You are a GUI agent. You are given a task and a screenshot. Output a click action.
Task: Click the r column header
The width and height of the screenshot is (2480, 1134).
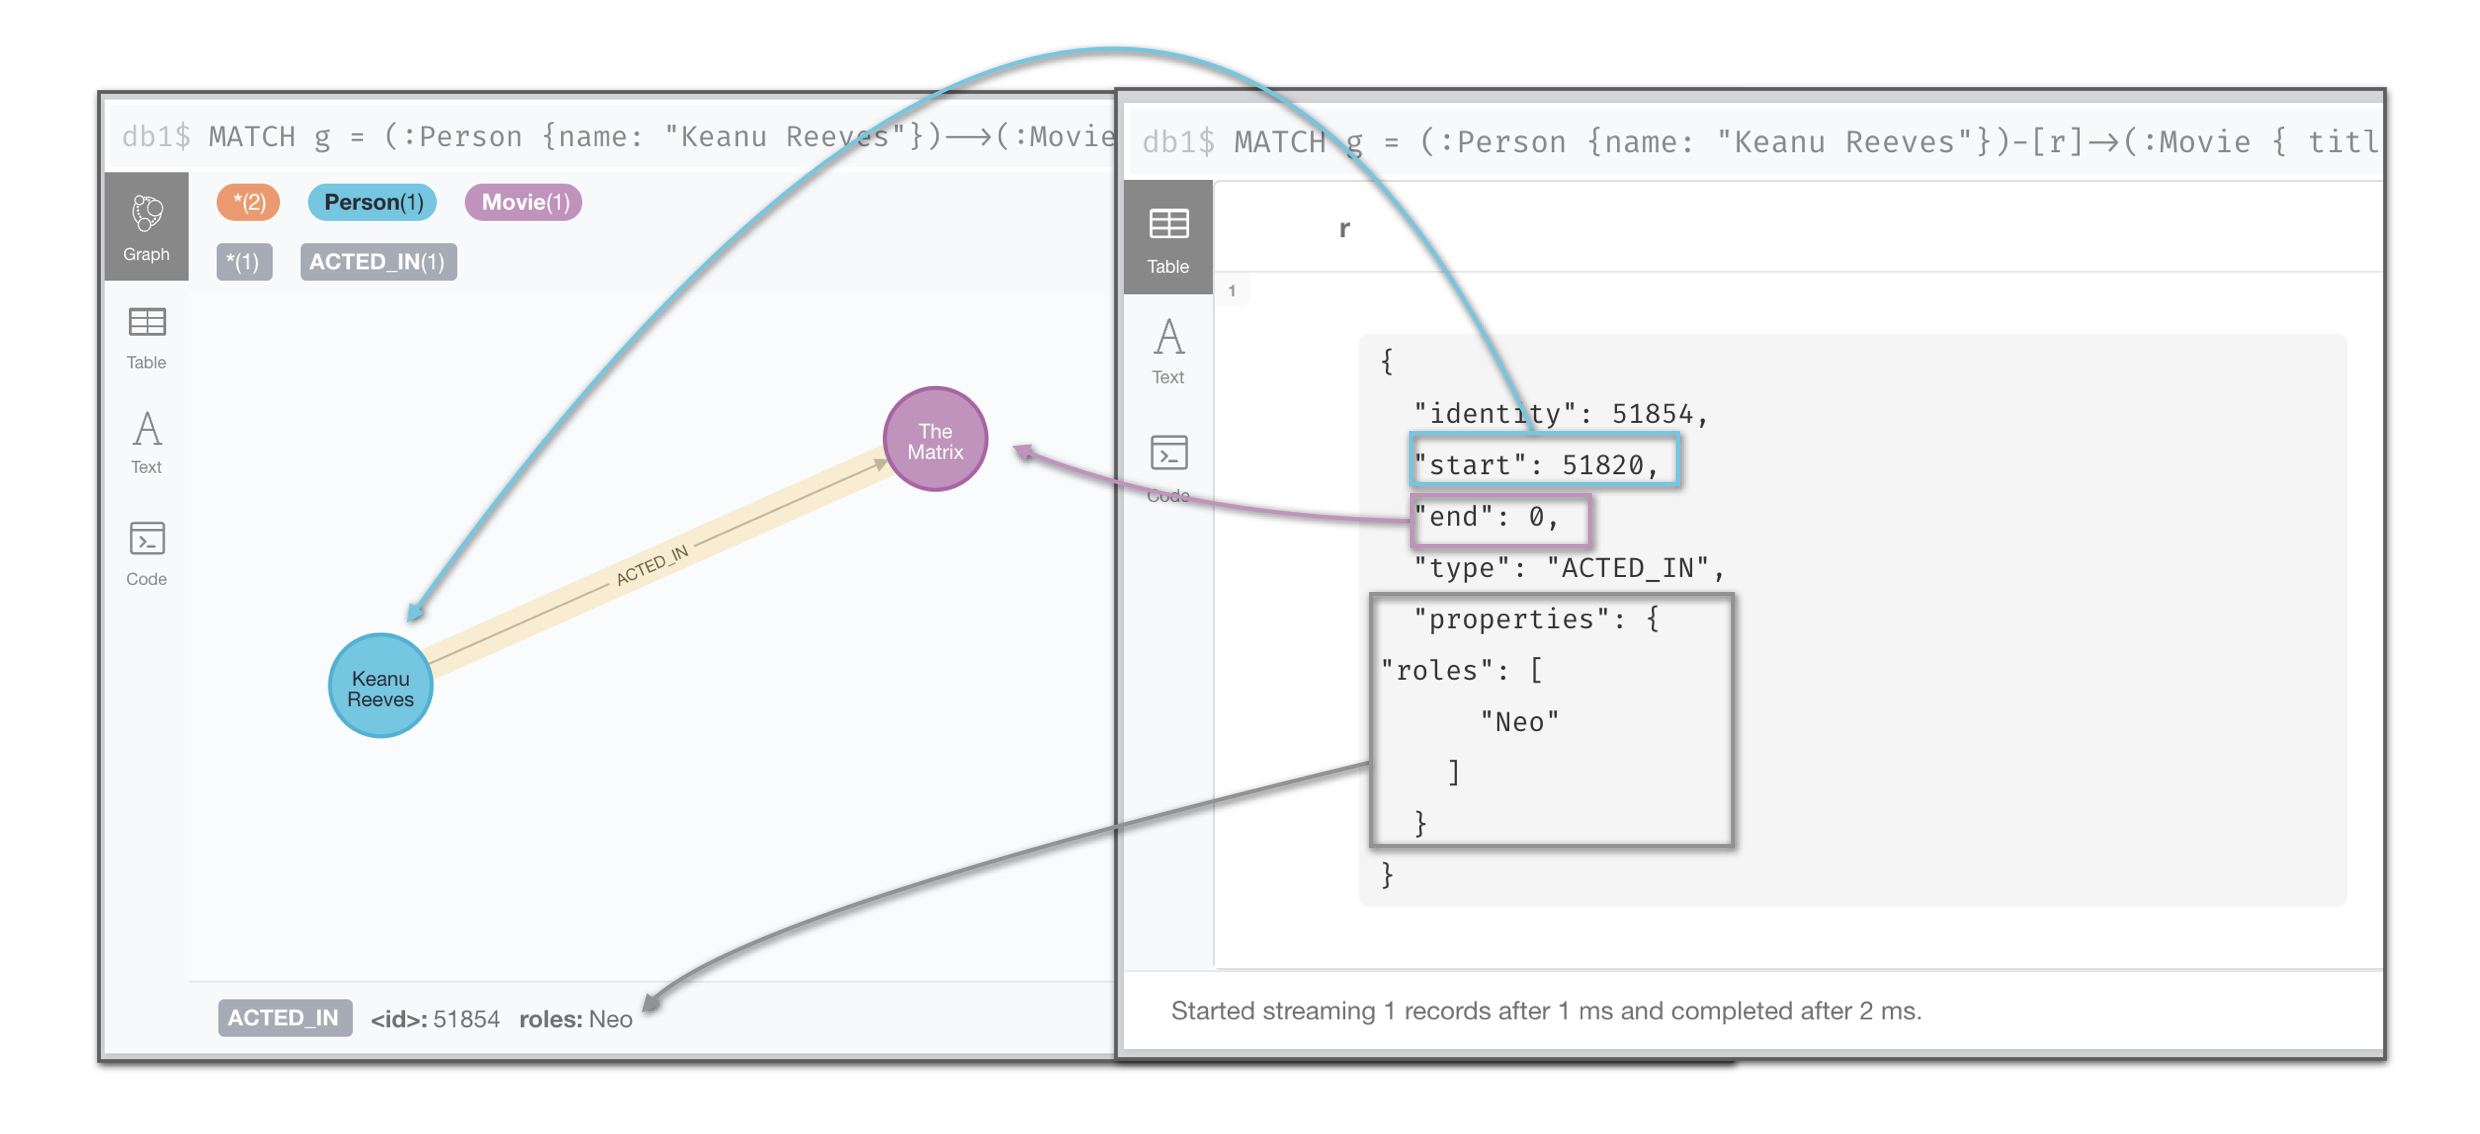point(1344,229)
